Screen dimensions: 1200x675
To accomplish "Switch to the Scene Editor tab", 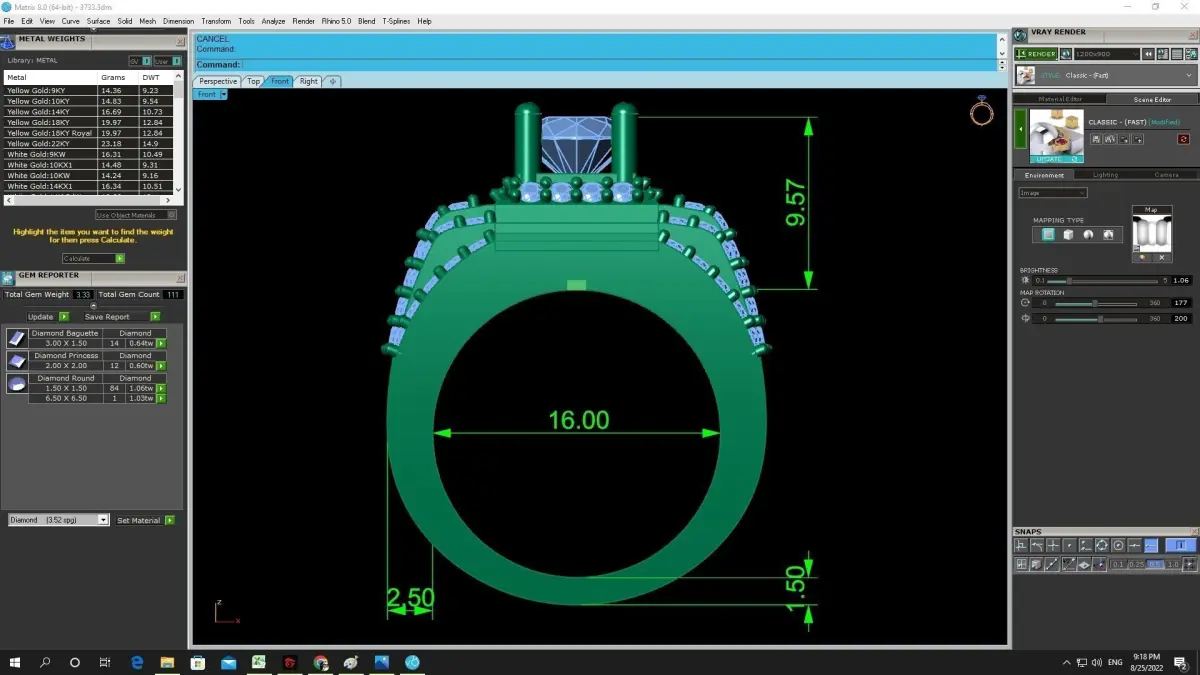I will (x=1152, y=100).
